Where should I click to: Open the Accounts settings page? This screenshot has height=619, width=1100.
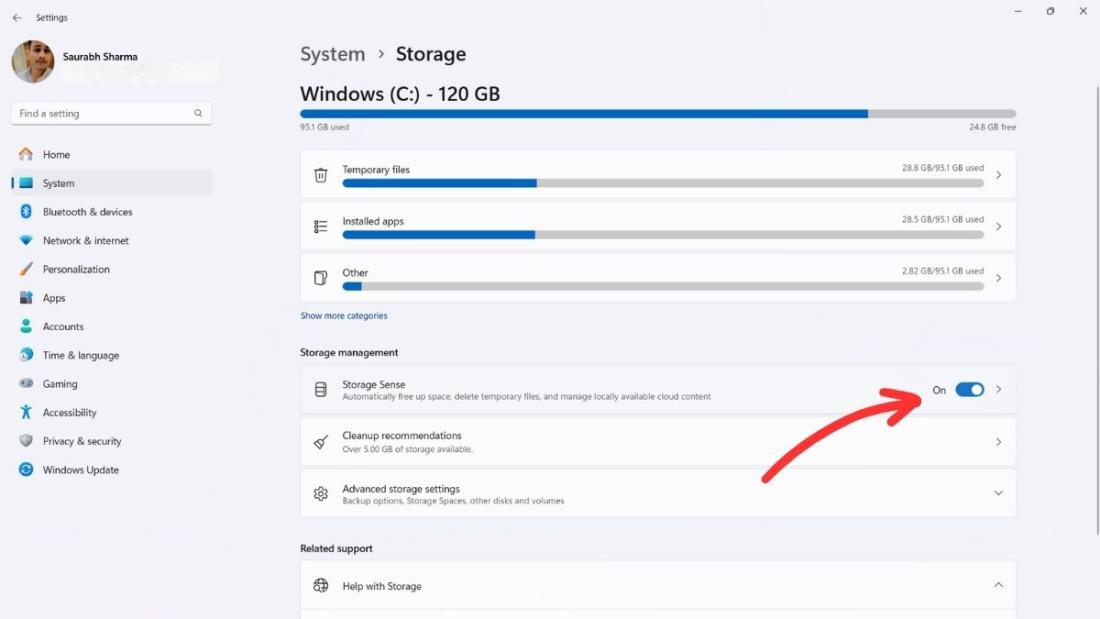tap(63, 327)
